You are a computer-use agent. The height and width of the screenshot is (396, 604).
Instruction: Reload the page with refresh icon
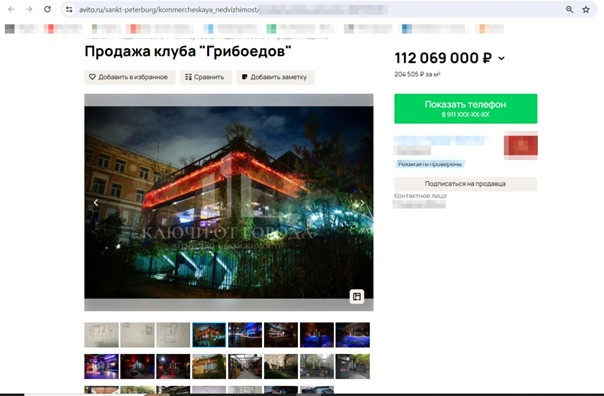click(x=47, y=9)
